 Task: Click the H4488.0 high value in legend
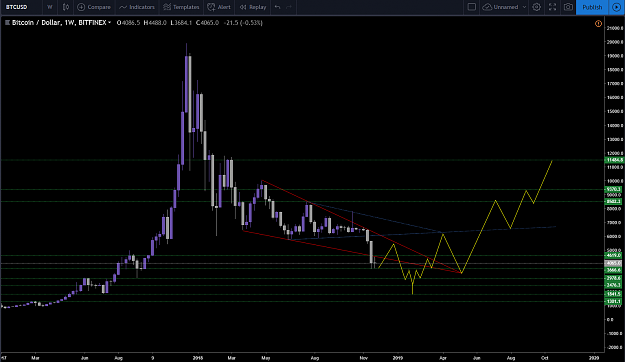click(155, 23)
